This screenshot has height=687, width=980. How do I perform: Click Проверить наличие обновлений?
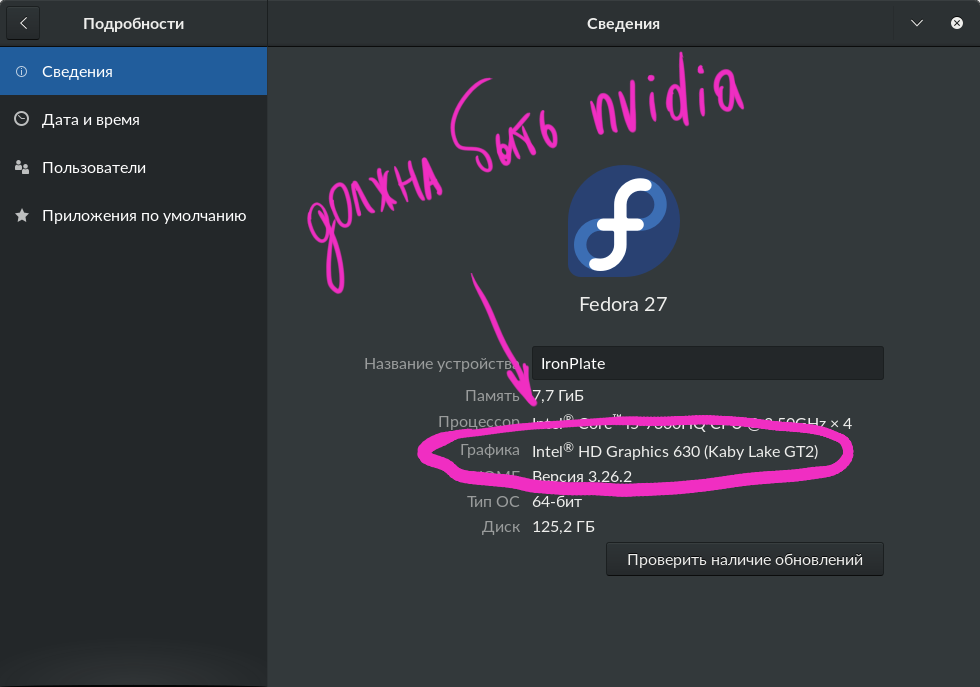[x=744, y=559]
